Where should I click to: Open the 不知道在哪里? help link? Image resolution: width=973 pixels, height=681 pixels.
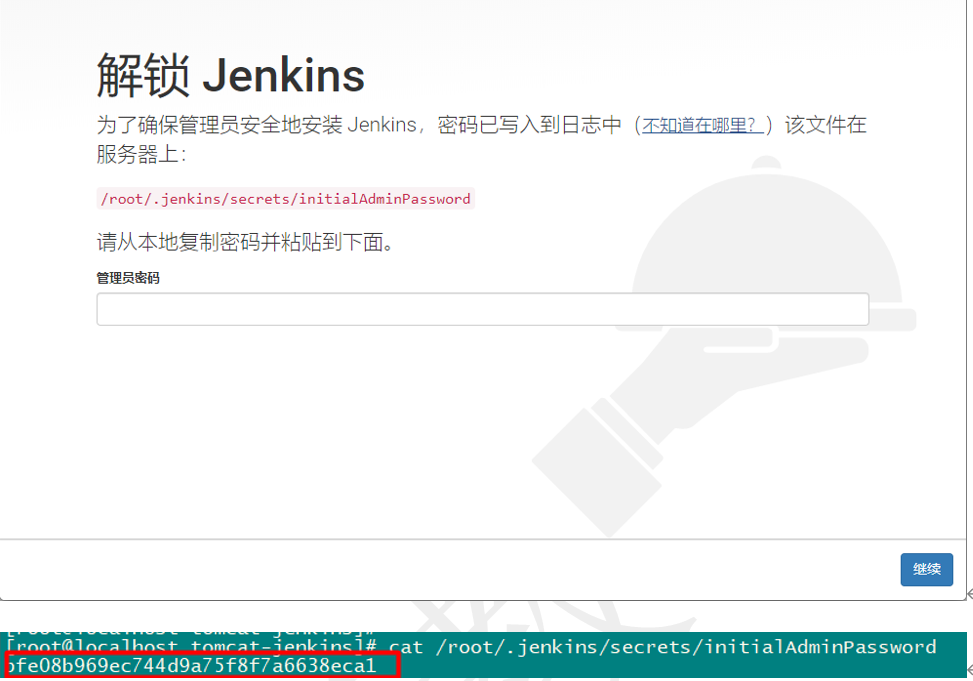pyautogui.click(x=702, y=125)
